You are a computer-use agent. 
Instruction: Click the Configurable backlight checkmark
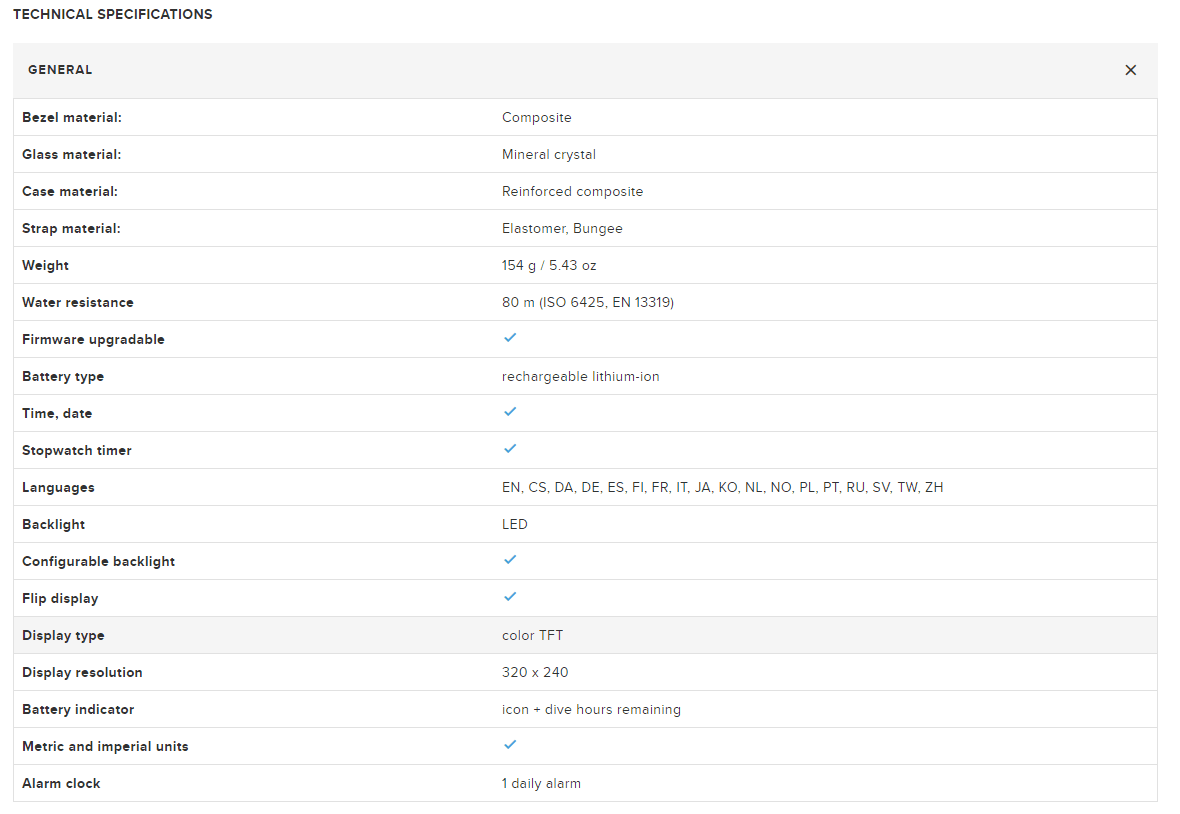pos(510,560)
